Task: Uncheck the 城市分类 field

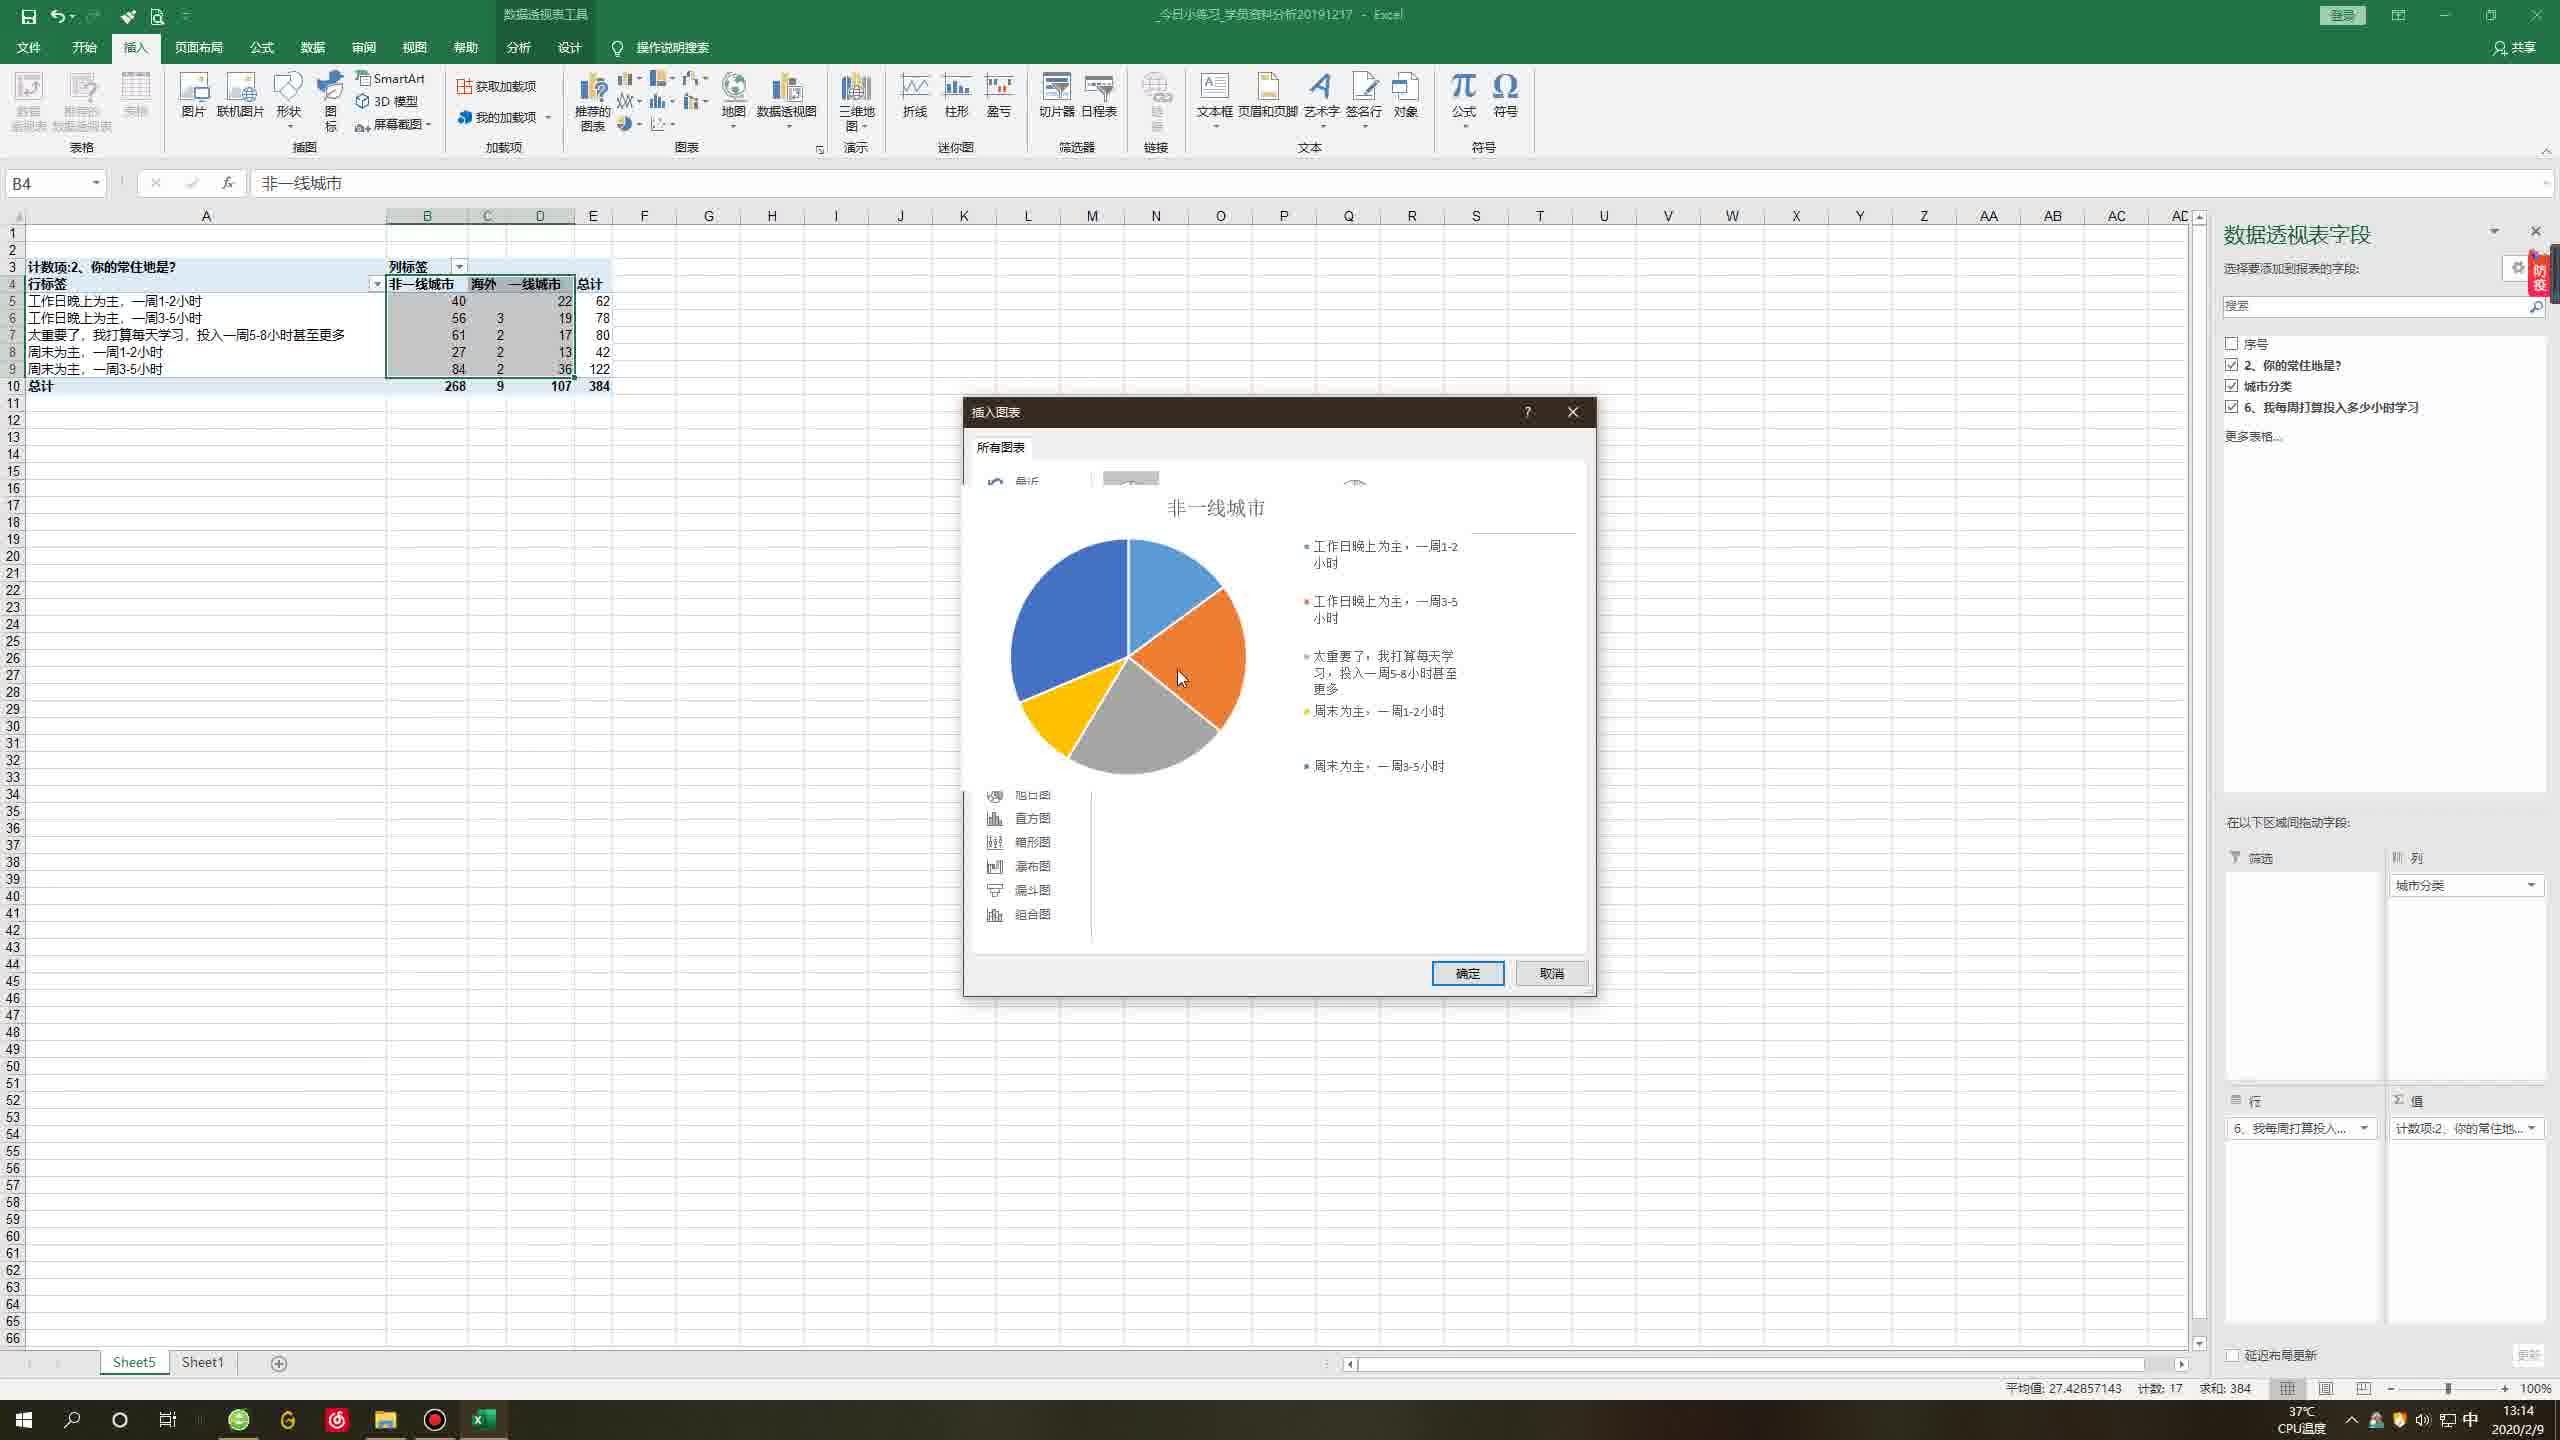Action: coord(2232,386)
